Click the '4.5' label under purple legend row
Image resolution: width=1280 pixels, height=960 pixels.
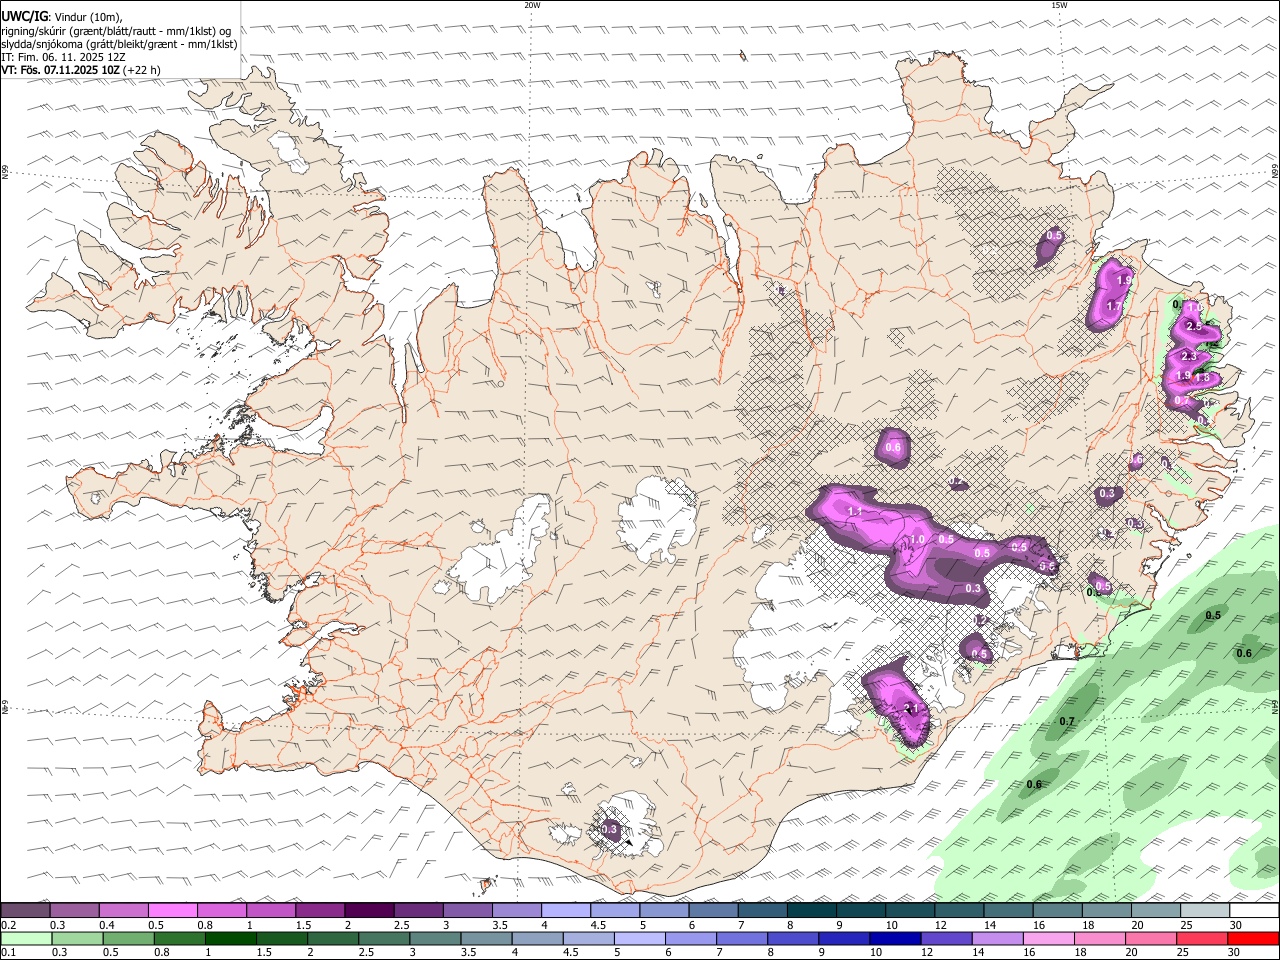pyautogui.click(x=599, y=925)
